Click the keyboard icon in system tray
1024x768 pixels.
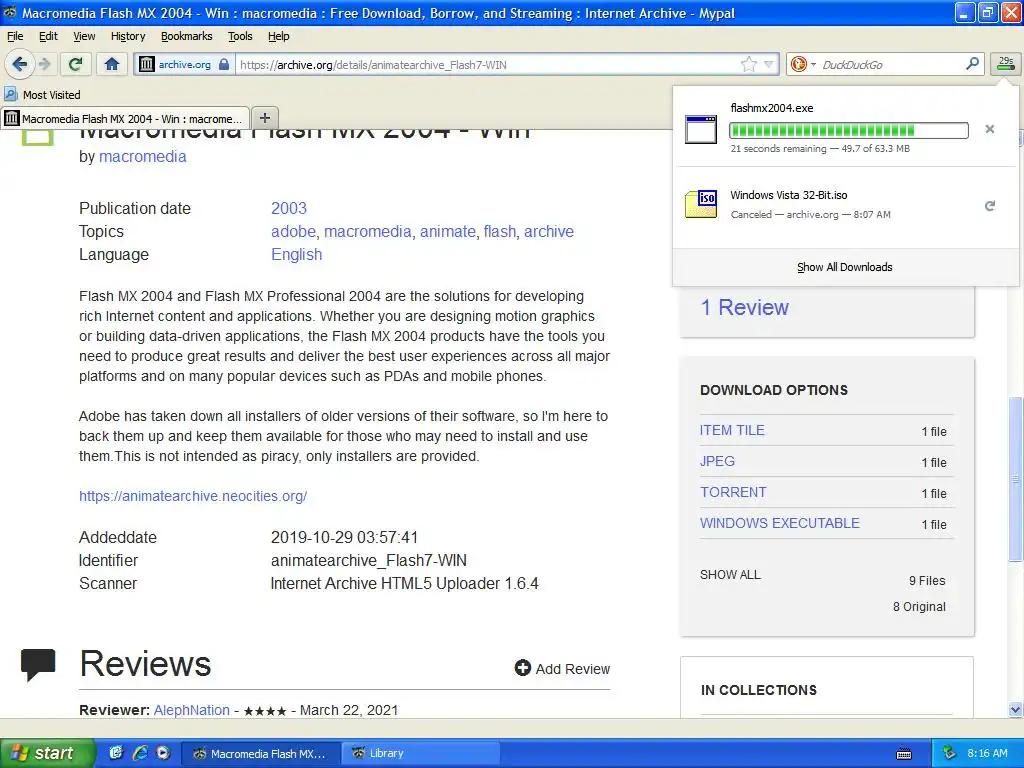[x=904, y=754]
